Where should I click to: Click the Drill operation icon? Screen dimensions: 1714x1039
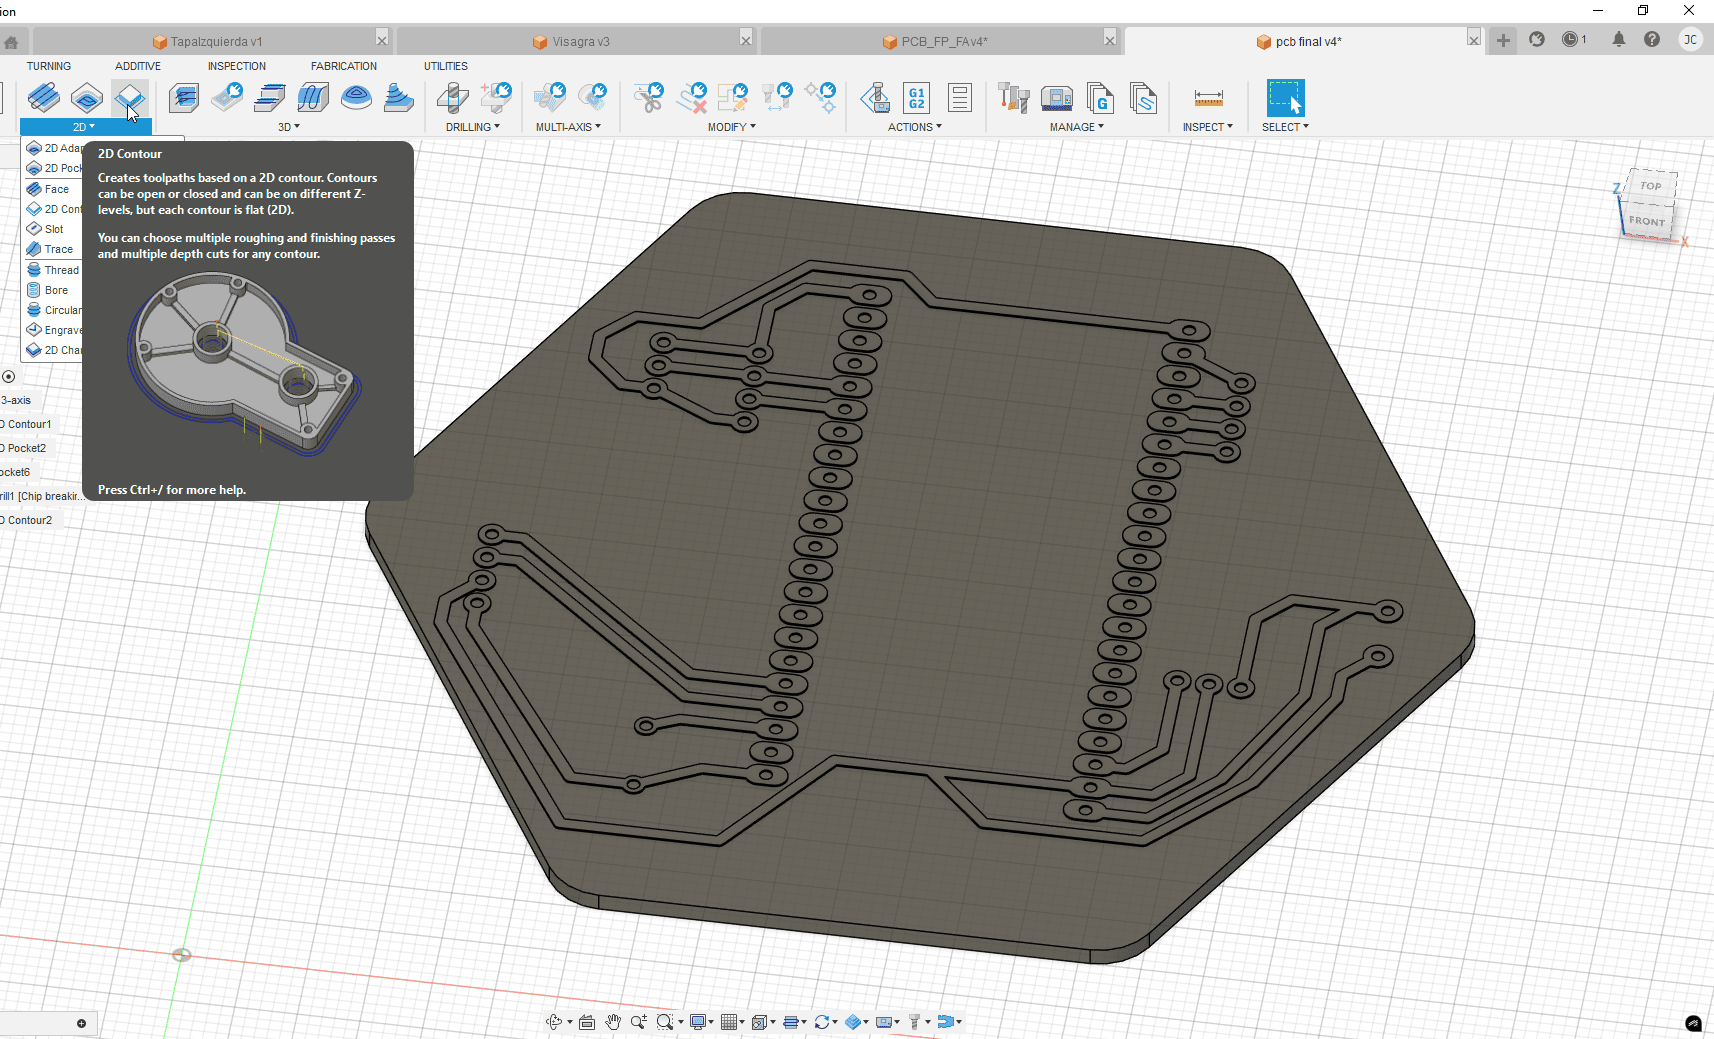(x=453, y=98)
